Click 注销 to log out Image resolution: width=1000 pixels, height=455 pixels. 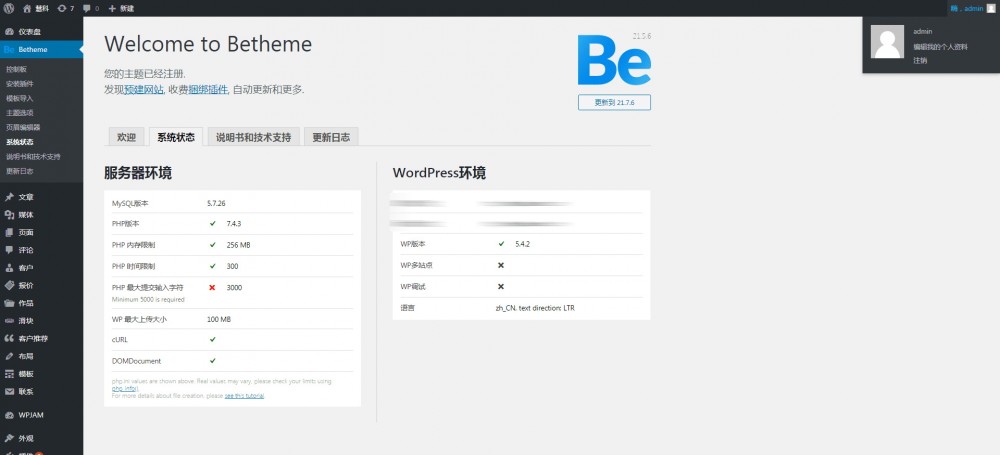click(x=920, y=60)
